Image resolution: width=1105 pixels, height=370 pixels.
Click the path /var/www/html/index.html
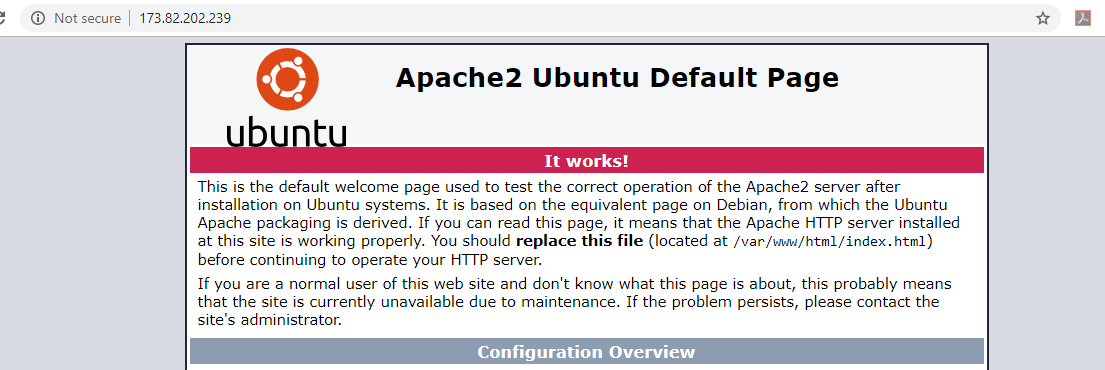[x=830, y=242]
